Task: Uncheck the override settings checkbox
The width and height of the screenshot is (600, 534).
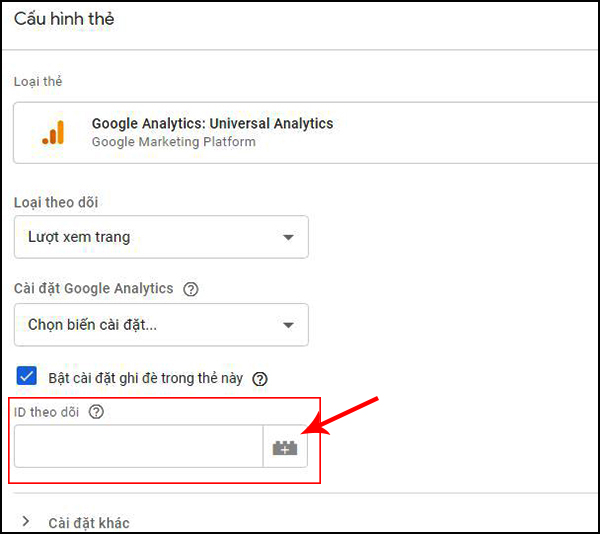Action: coord(27,376)
